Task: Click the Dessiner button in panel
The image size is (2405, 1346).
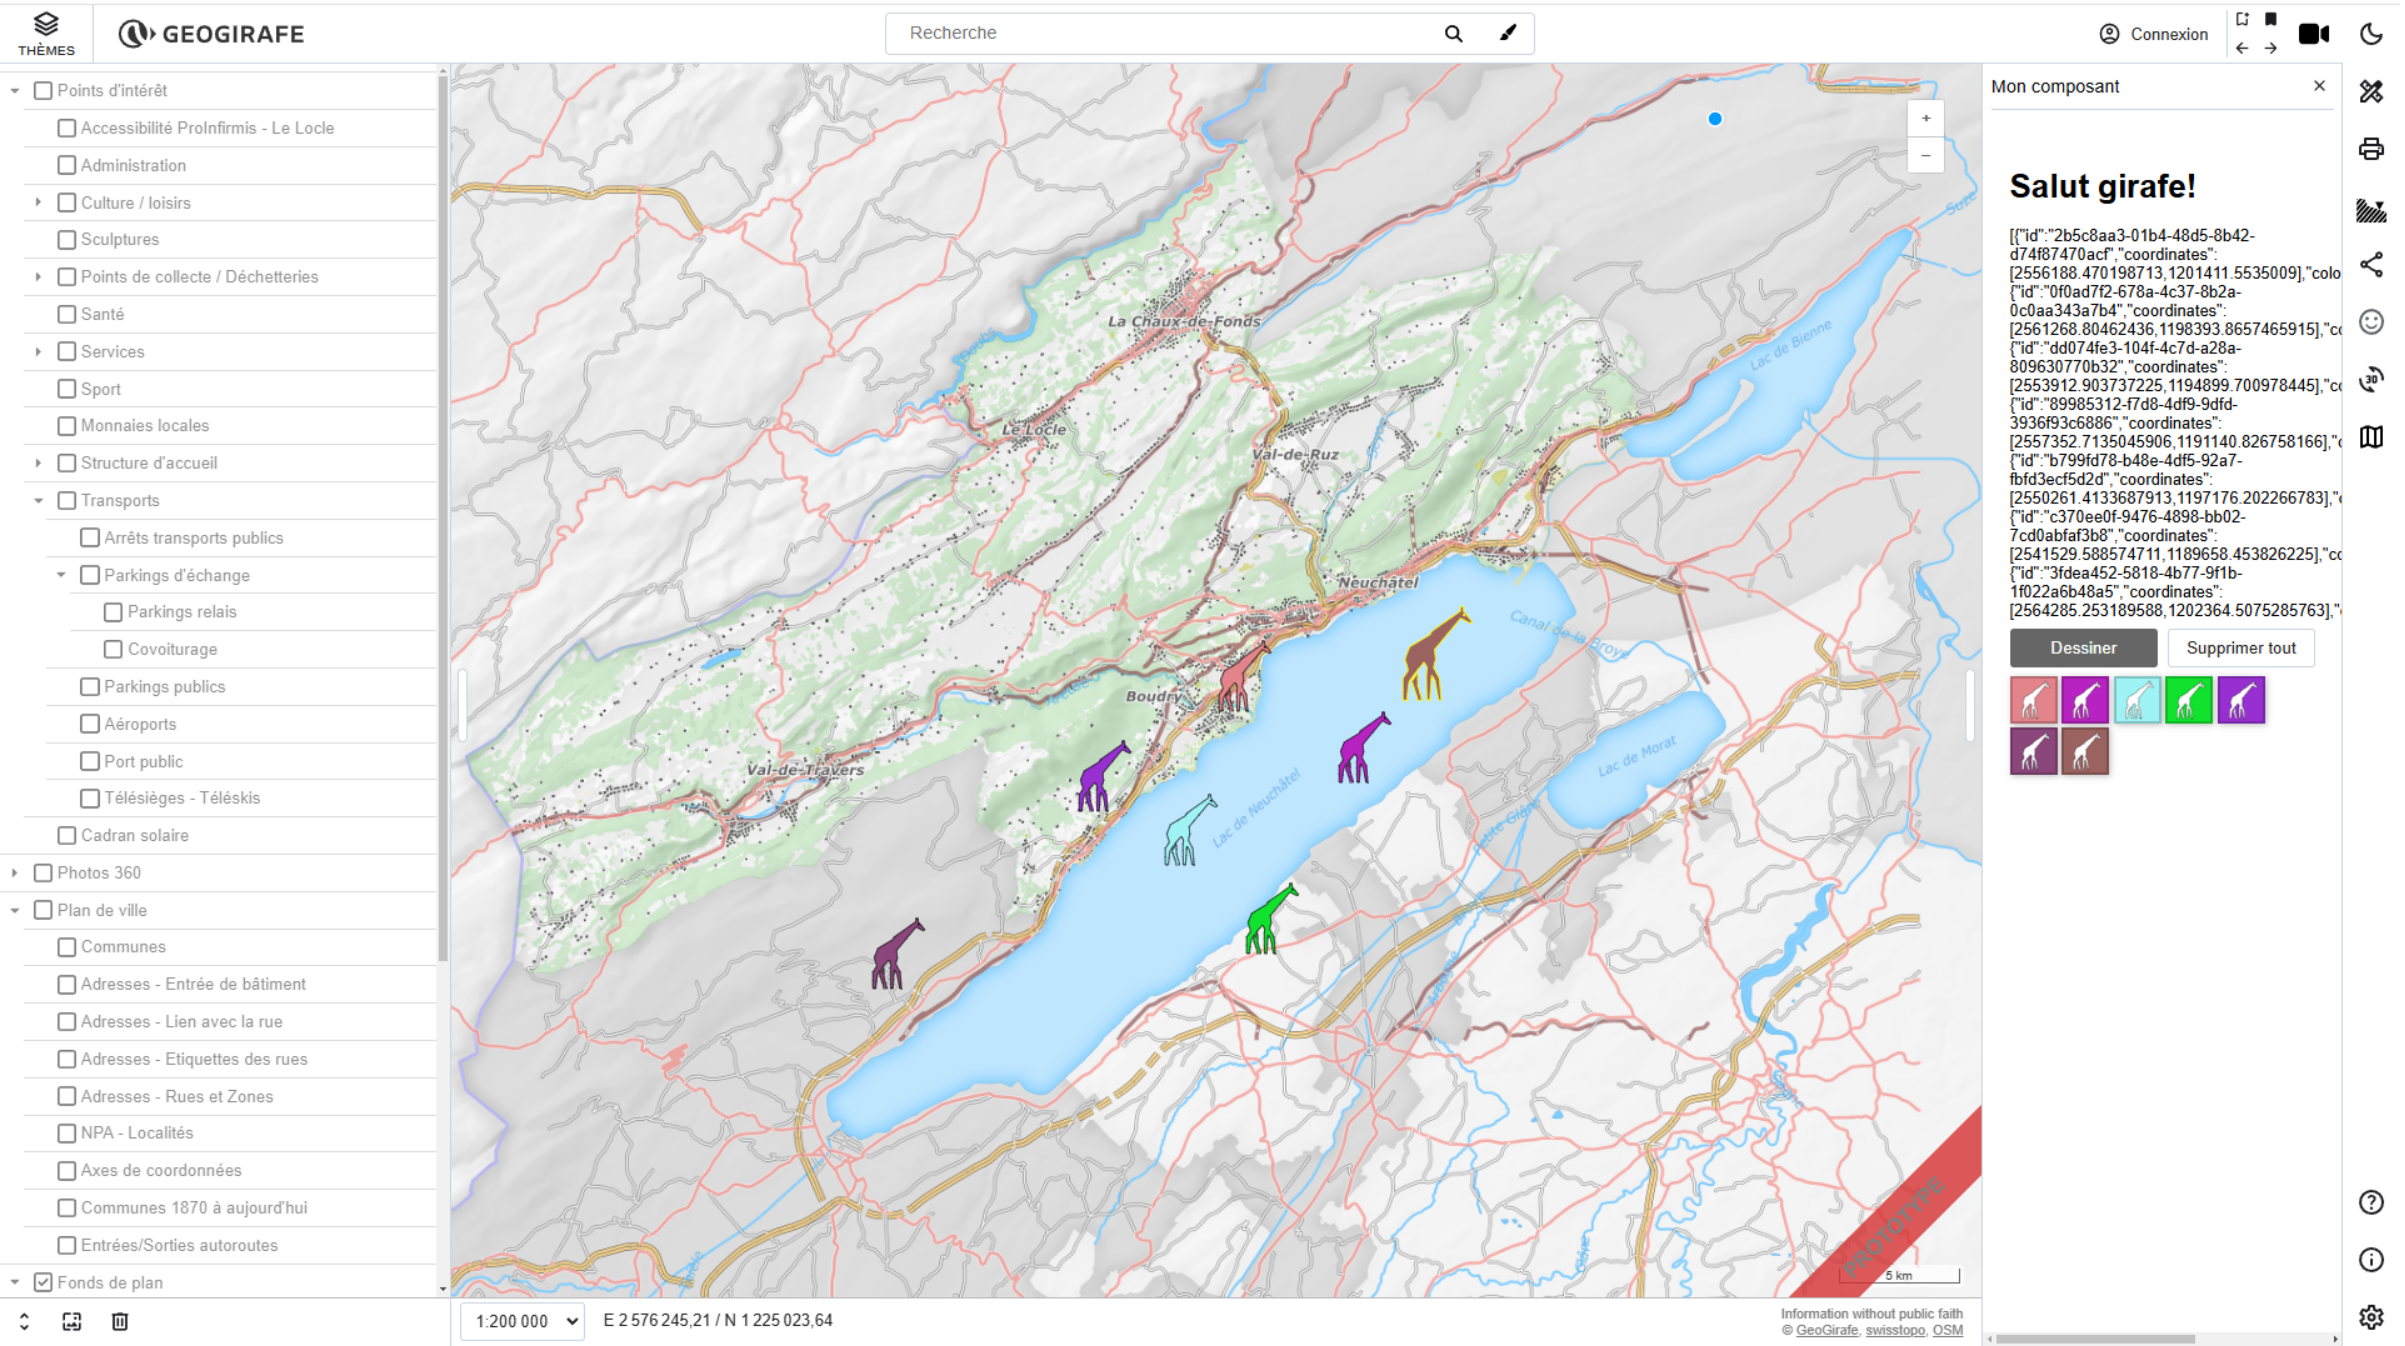Action: pyautogui.click(x=2081, y=647)
